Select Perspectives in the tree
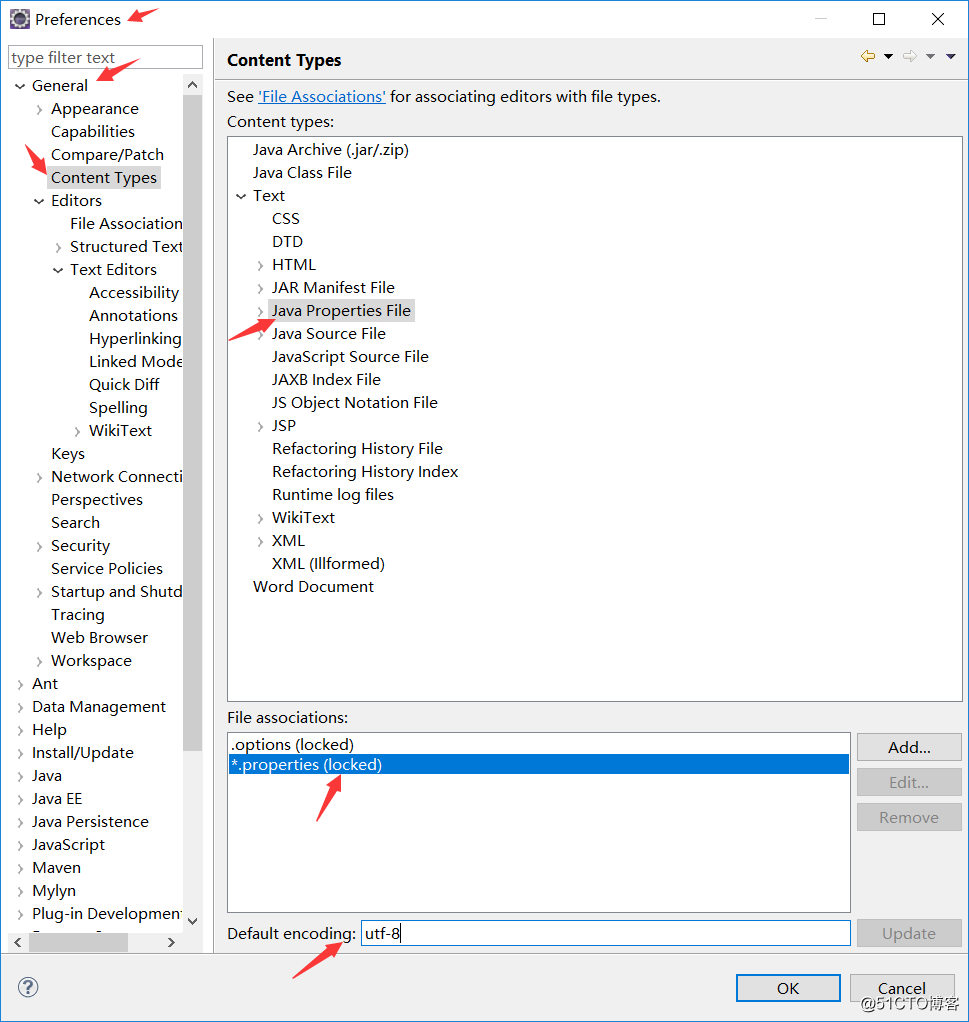 pyautogui.click(x=96, y=500)
